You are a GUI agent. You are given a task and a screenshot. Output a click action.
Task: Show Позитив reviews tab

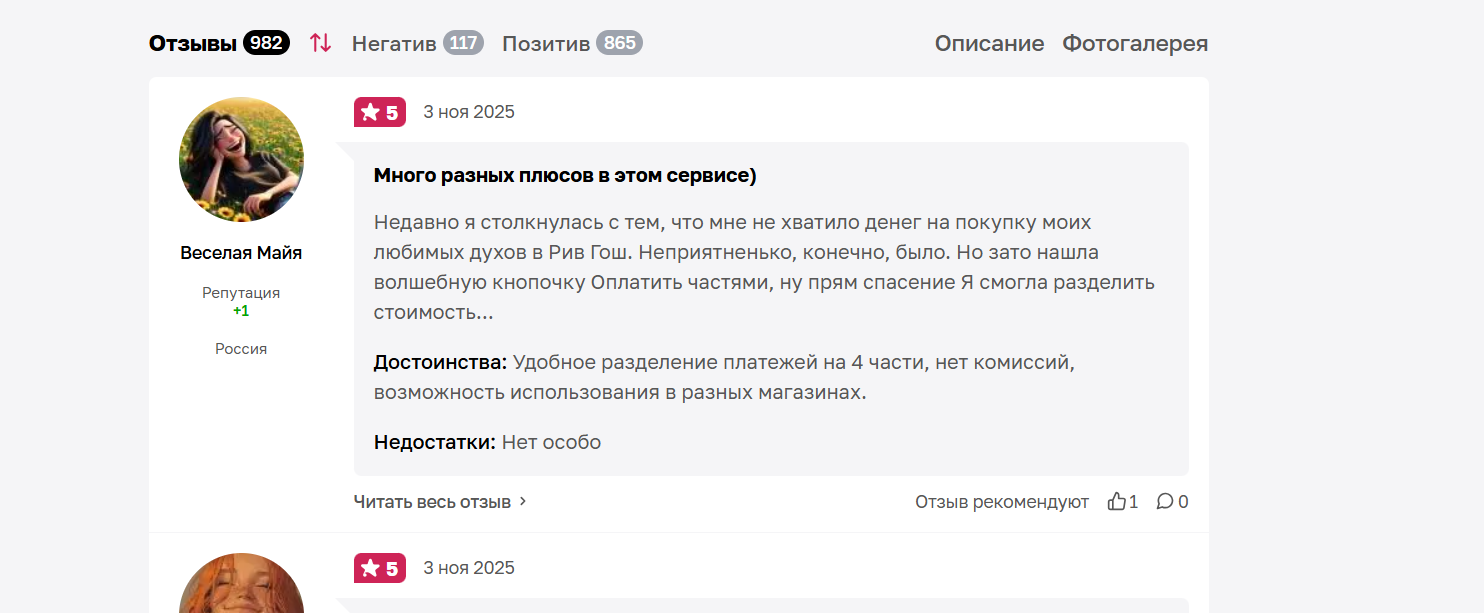[546, 43]
